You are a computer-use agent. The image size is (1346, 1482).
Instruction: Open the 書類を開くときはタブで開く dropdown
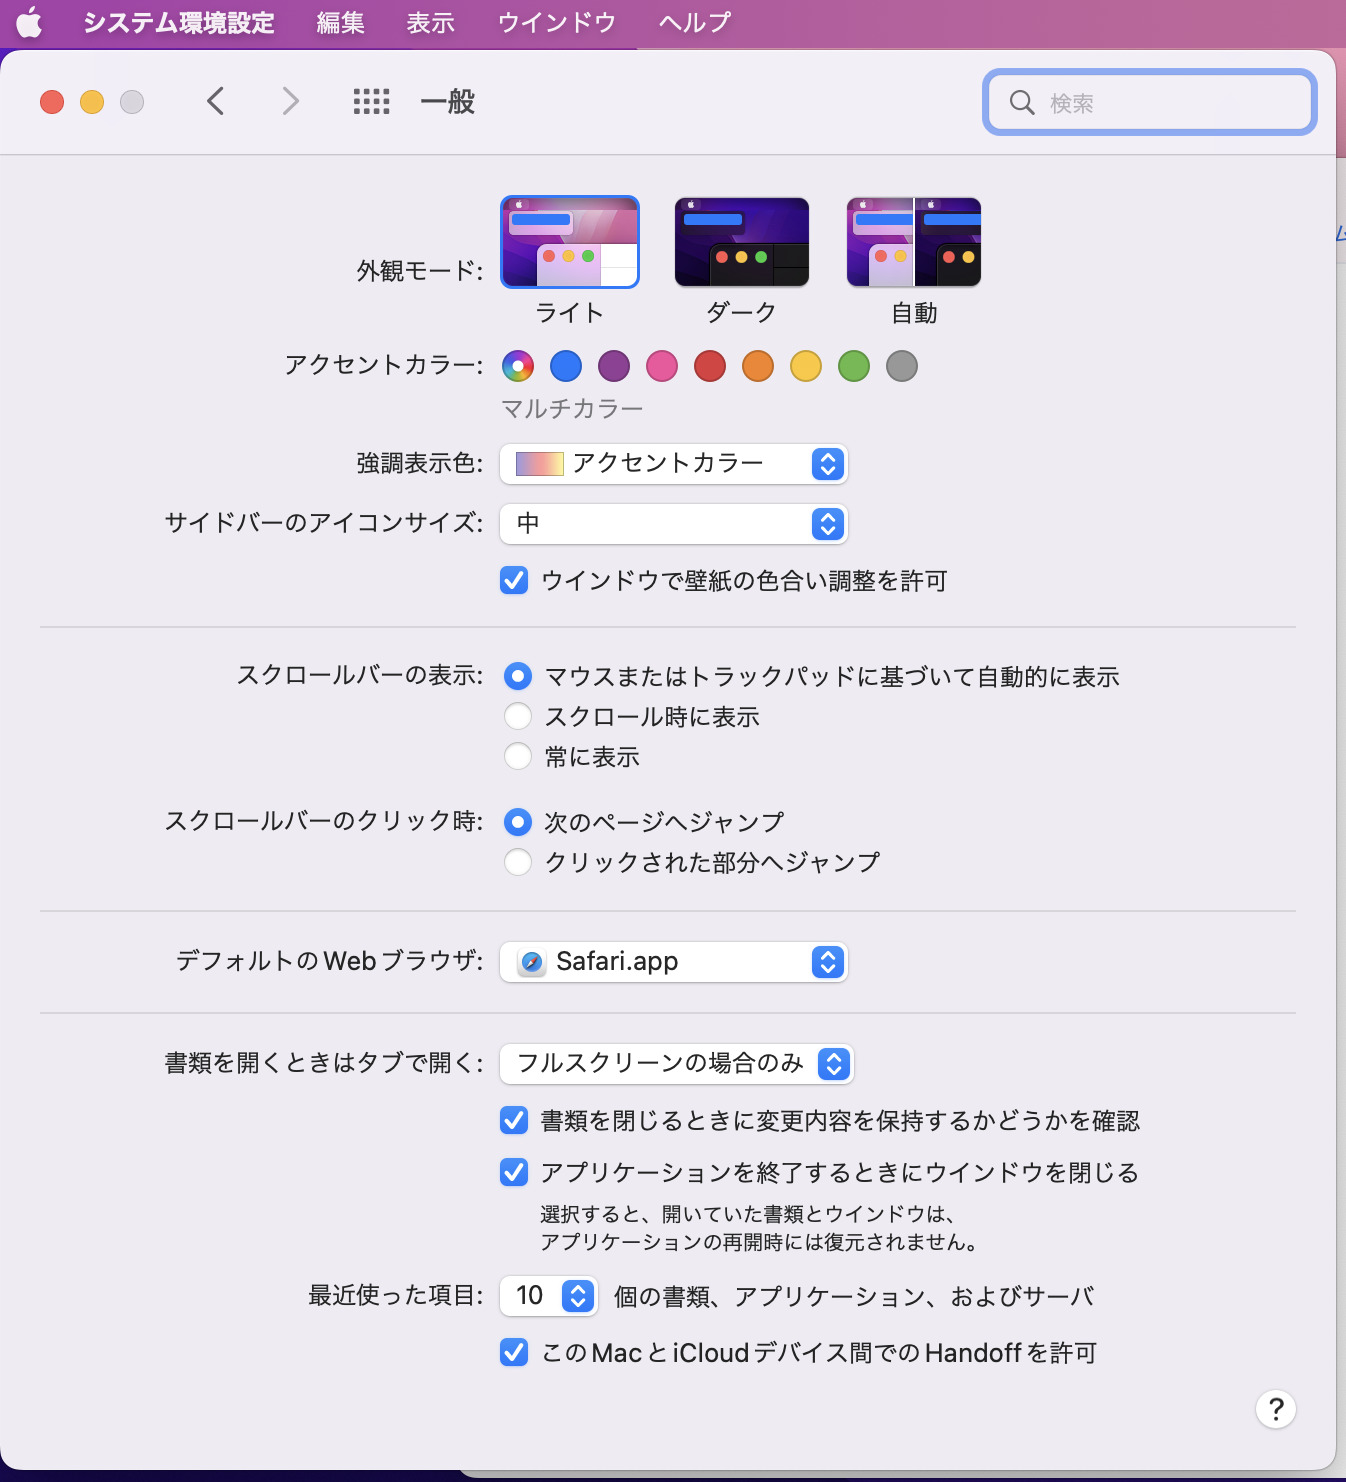click(677, 1064)
